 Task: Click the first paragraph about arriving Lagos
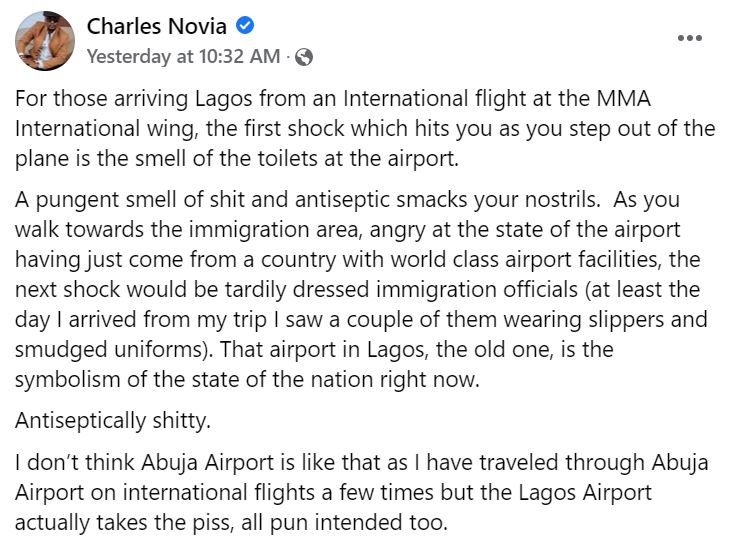365,129
